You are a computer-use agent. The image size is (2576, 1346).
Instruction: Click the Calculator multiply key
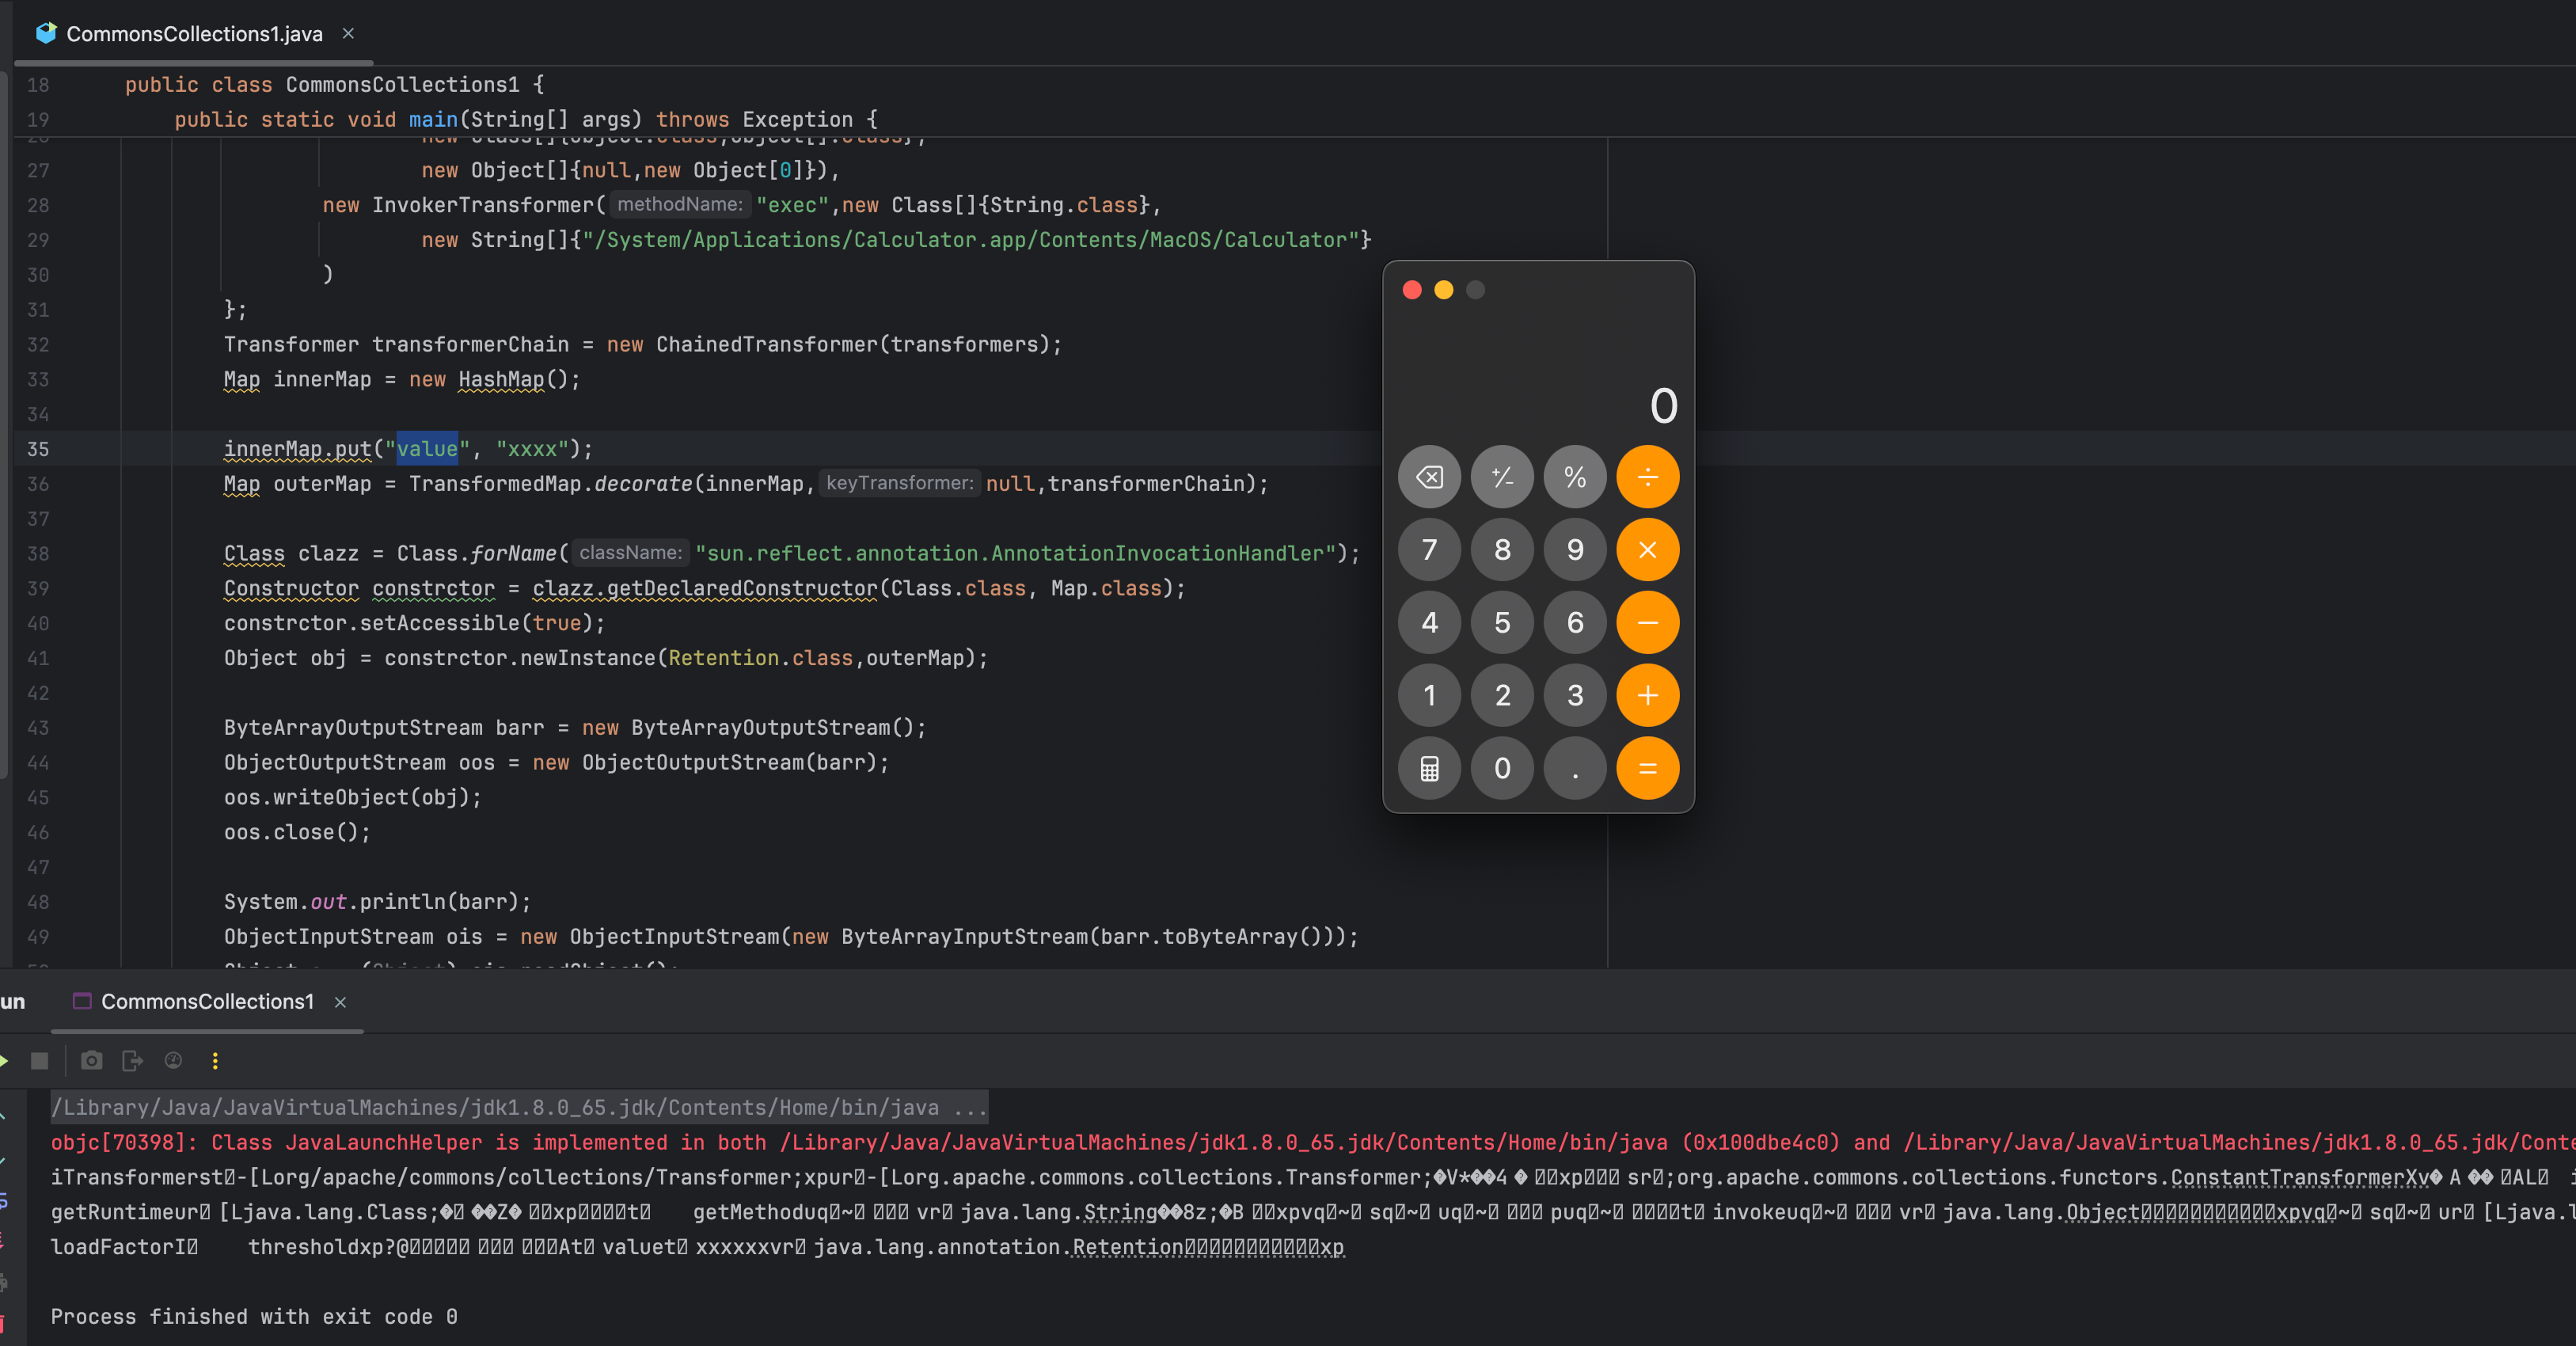coord(1648,550)
